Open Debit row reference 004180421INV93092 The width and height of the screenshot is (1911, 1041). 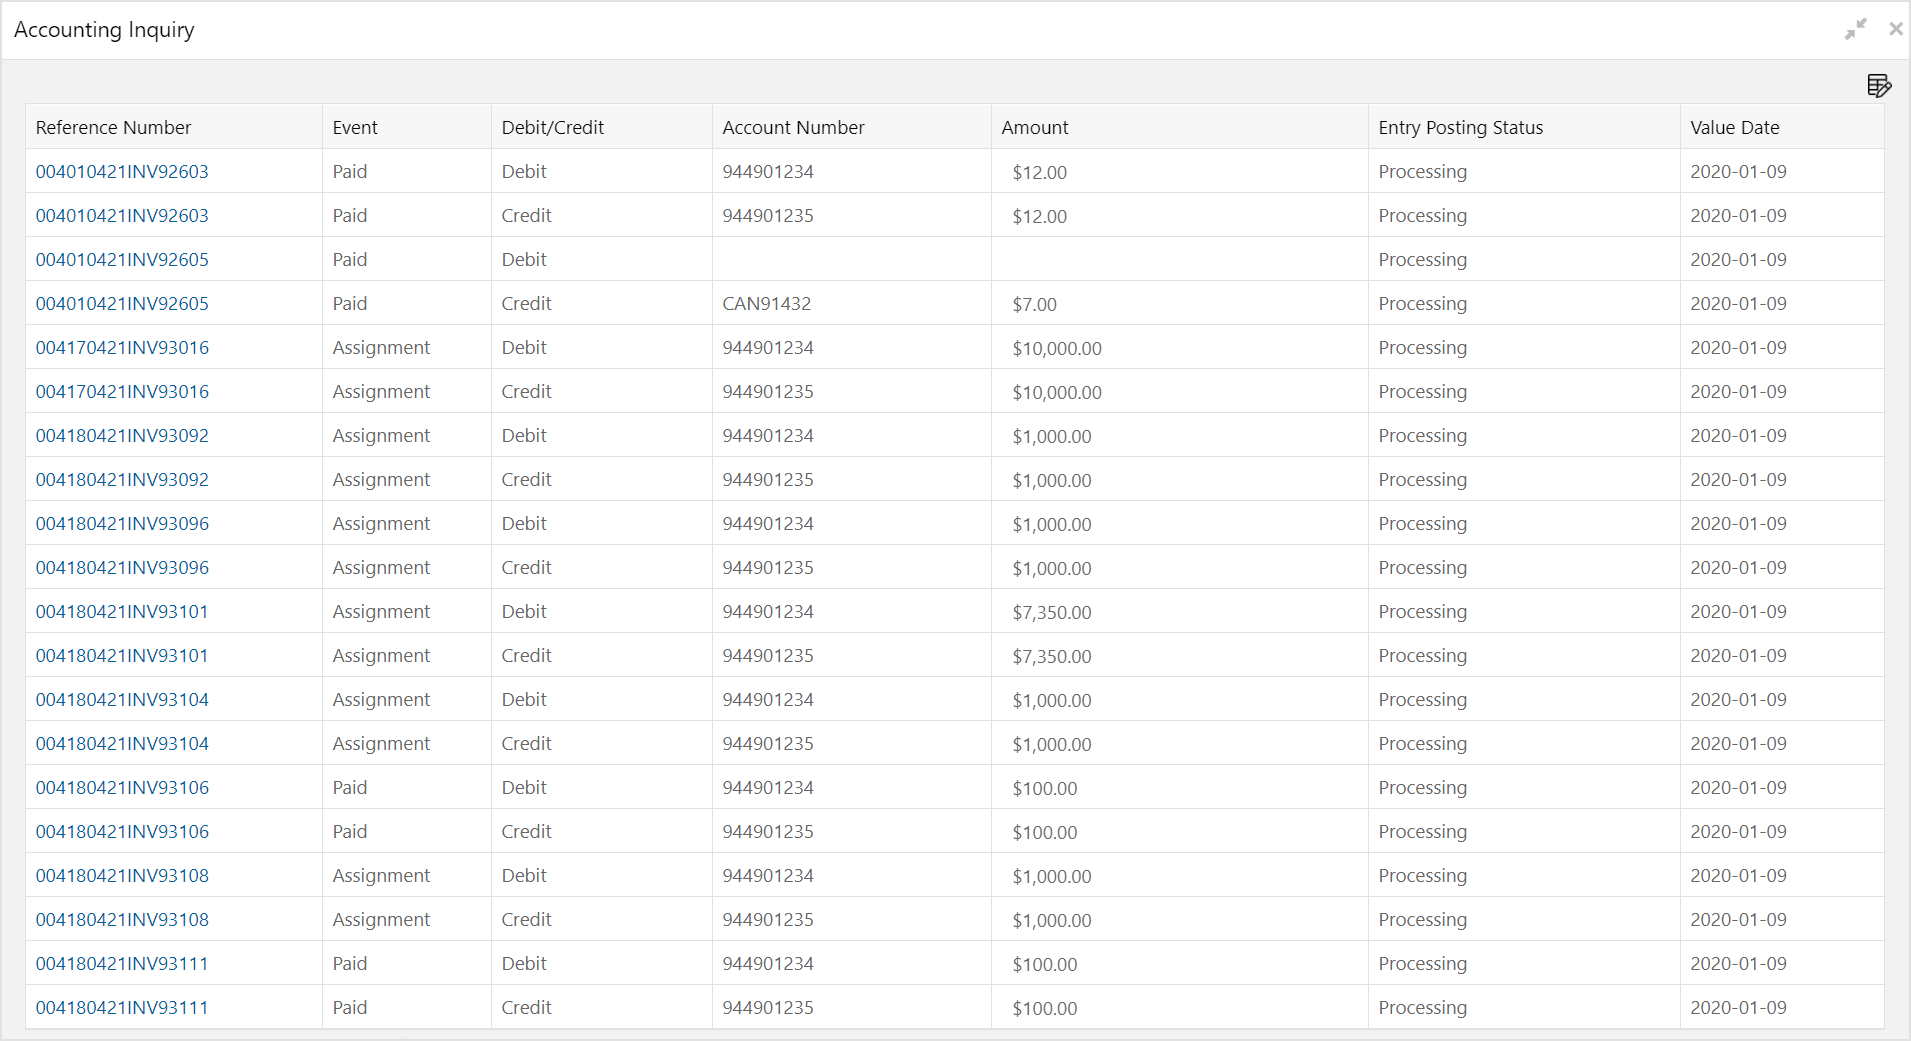point(122,435)
